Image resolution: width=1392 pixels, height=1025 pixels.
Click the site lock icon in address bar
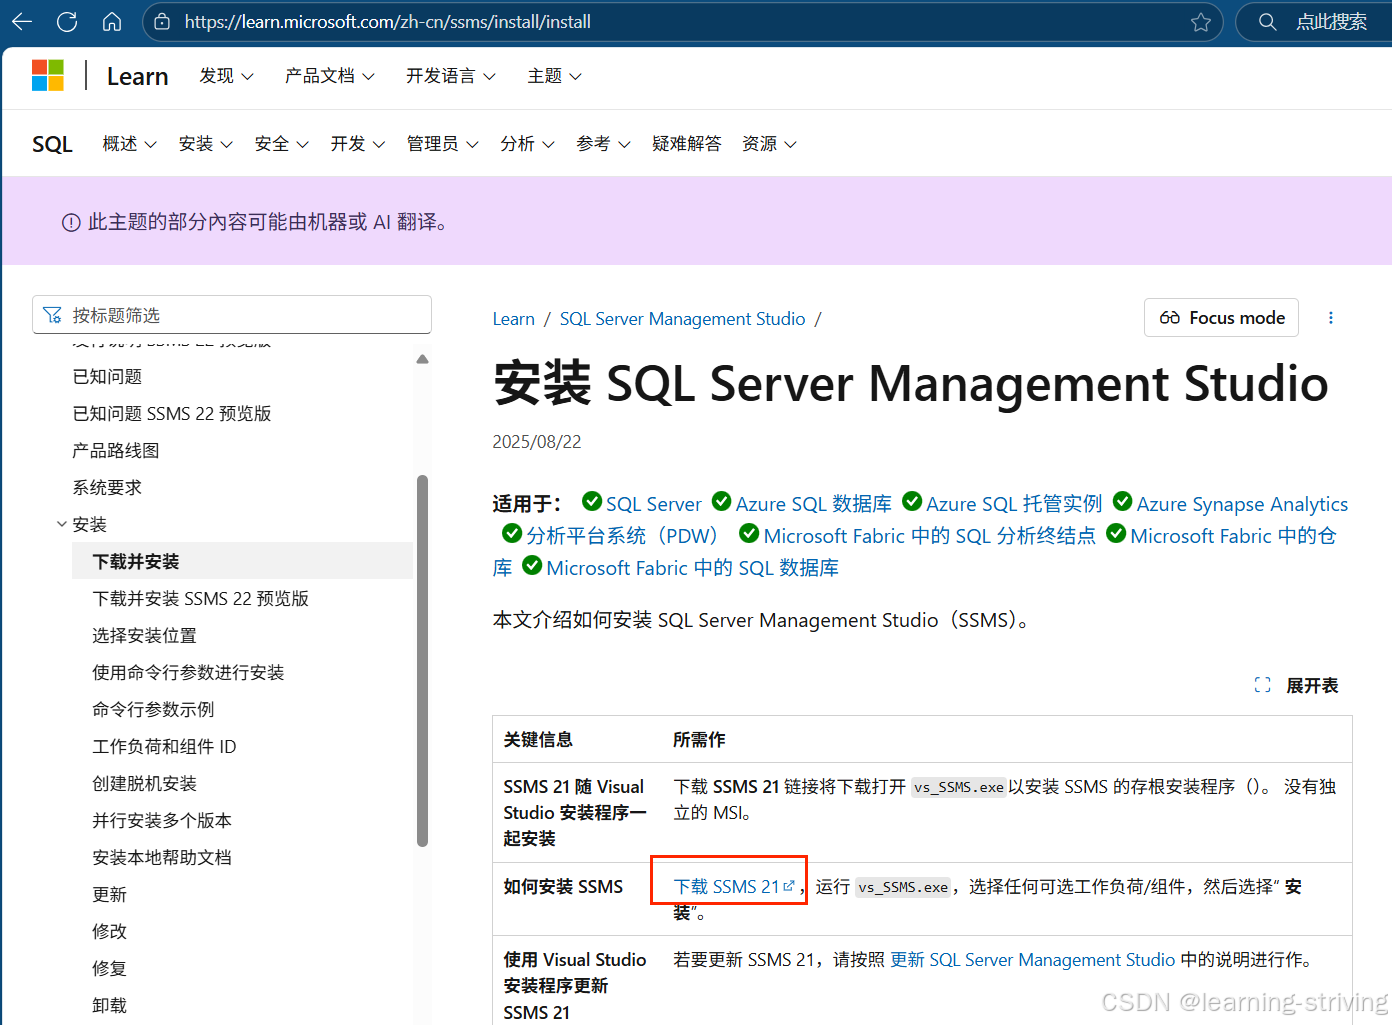[162, 21]
